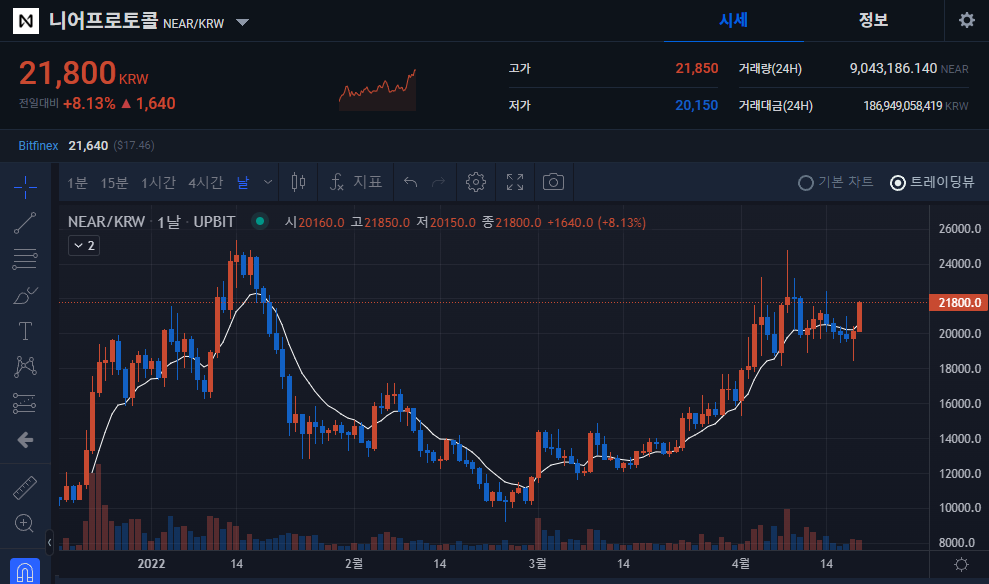Click the 21800.0 price label on axis
Image resolution: width=989 pixels, height=584 pixels.
(x=959, y=303)
